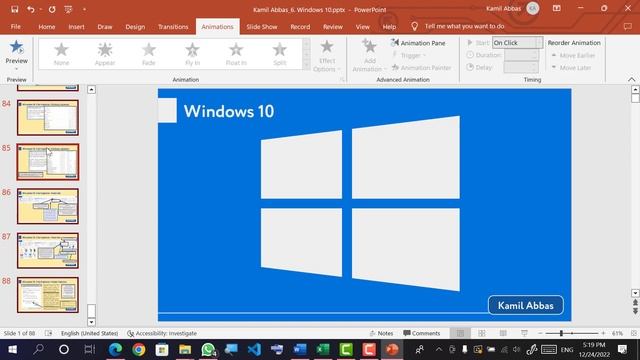Click the zoom slider handle
Image resolution: width=640 pixels, height=360 pixels.
click(561, 333)
